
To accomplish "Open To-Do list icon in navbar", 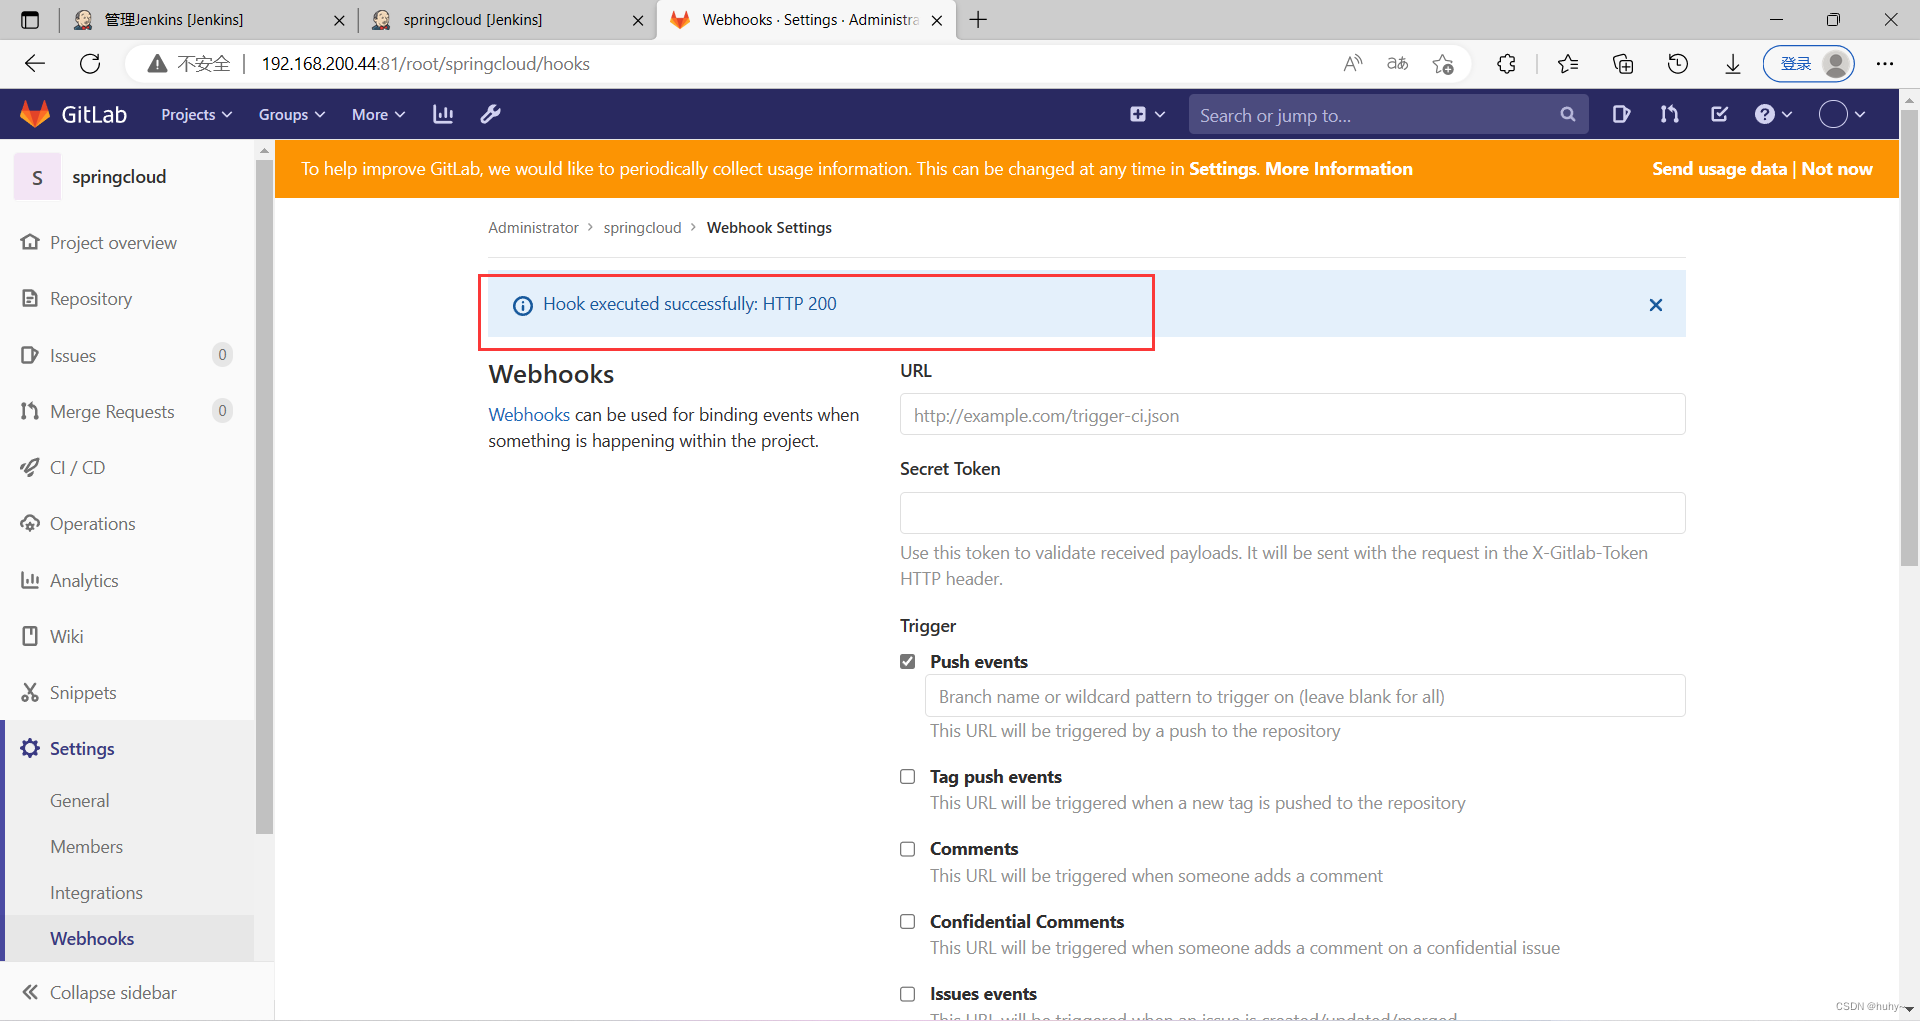I will pyautogui.click(x=1719, y=114).
